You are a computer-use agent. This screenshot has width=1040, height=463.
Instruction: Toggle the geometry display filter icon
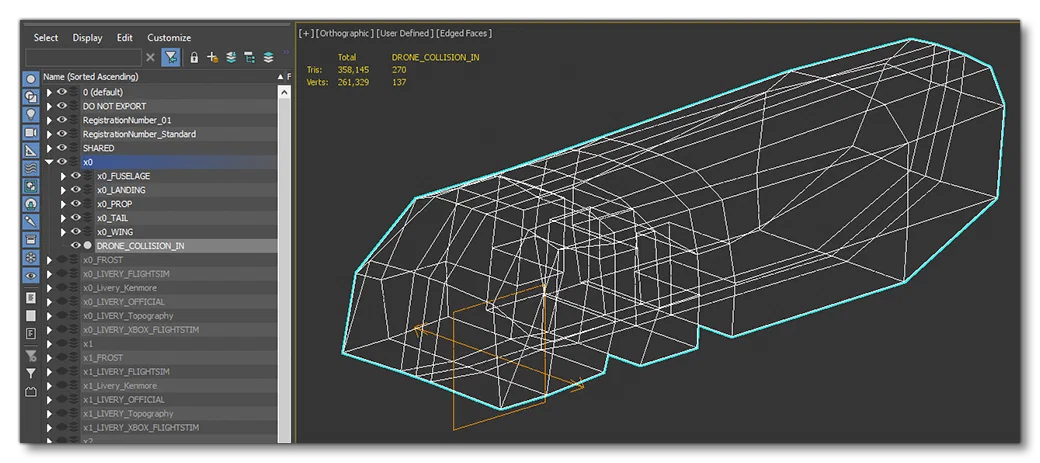pos(31,79)
